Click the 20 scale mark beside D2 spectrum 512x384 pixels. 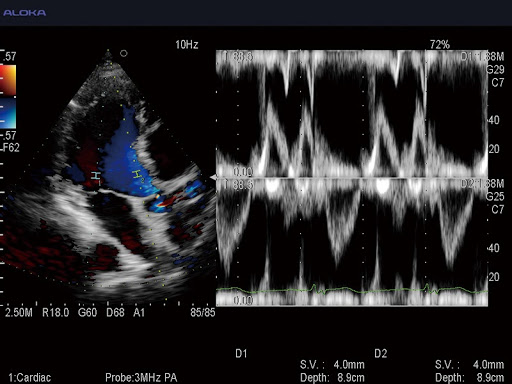pyautogui.click(x=494, y=277)
